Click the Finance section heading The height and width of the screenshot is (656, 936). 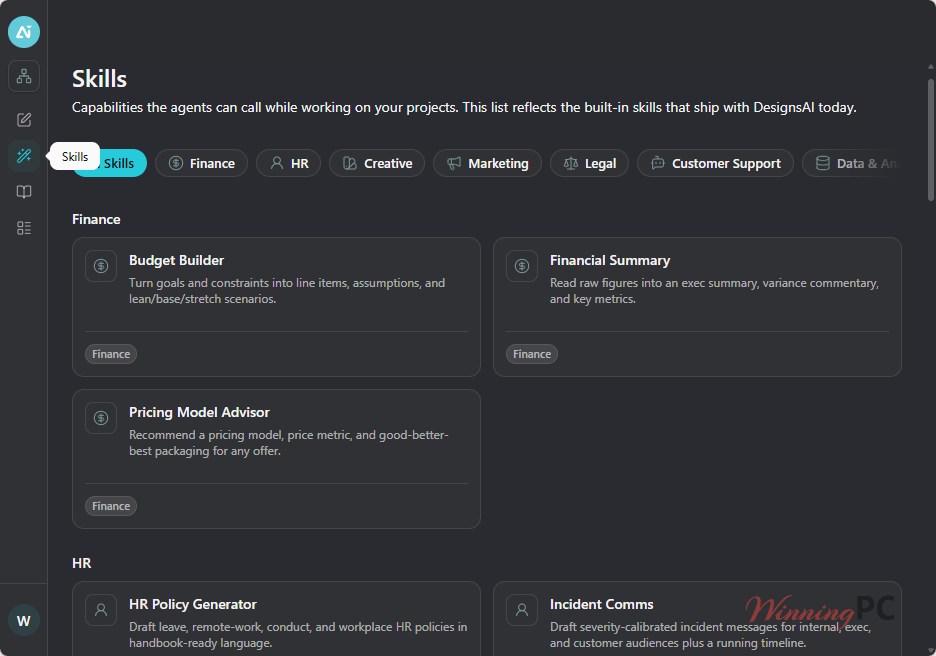click(96, 219)
